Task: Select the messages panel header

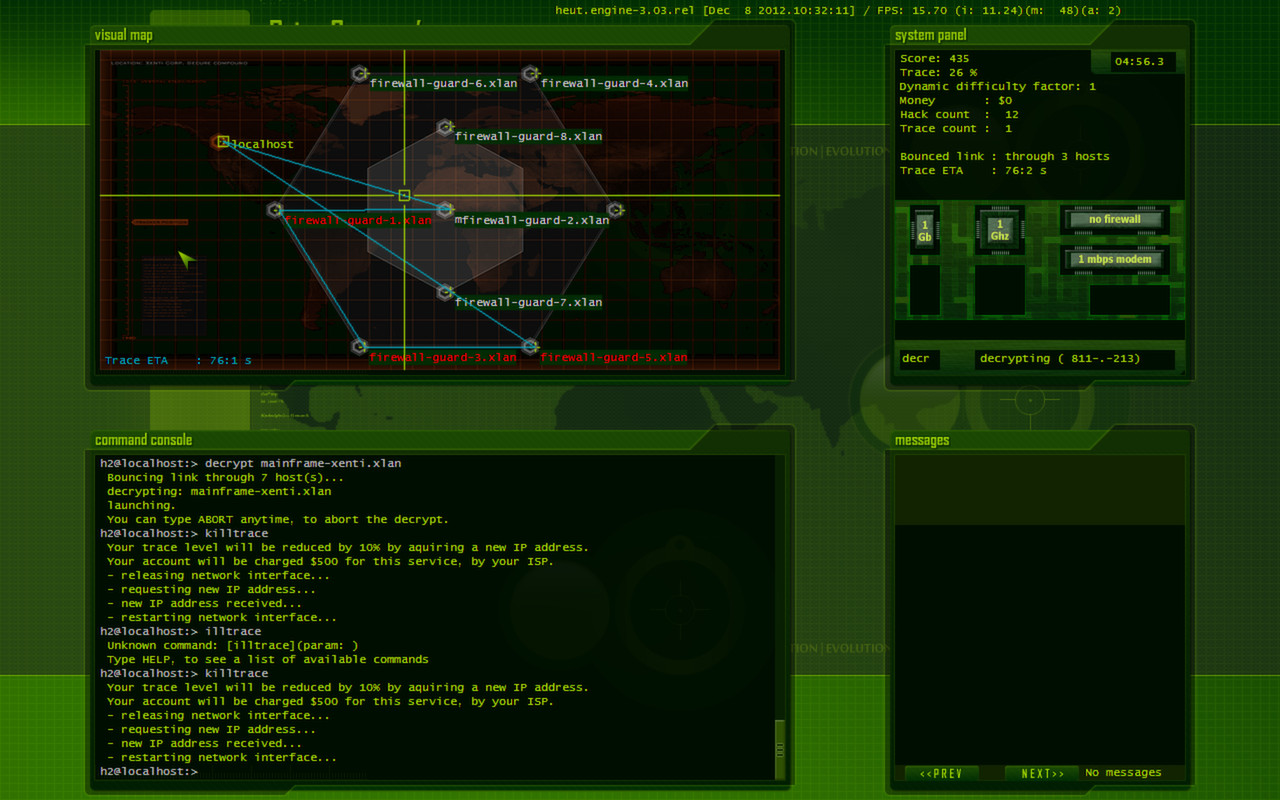Action: (918, 439)
